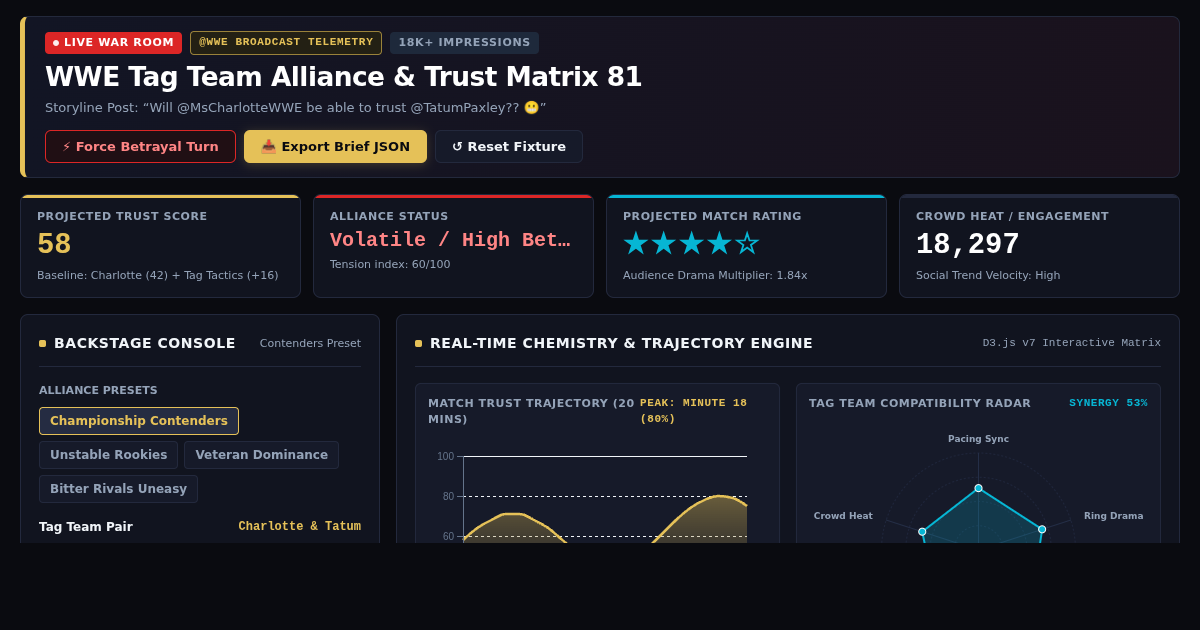Click the Pacing Sync radar data point

978,488
